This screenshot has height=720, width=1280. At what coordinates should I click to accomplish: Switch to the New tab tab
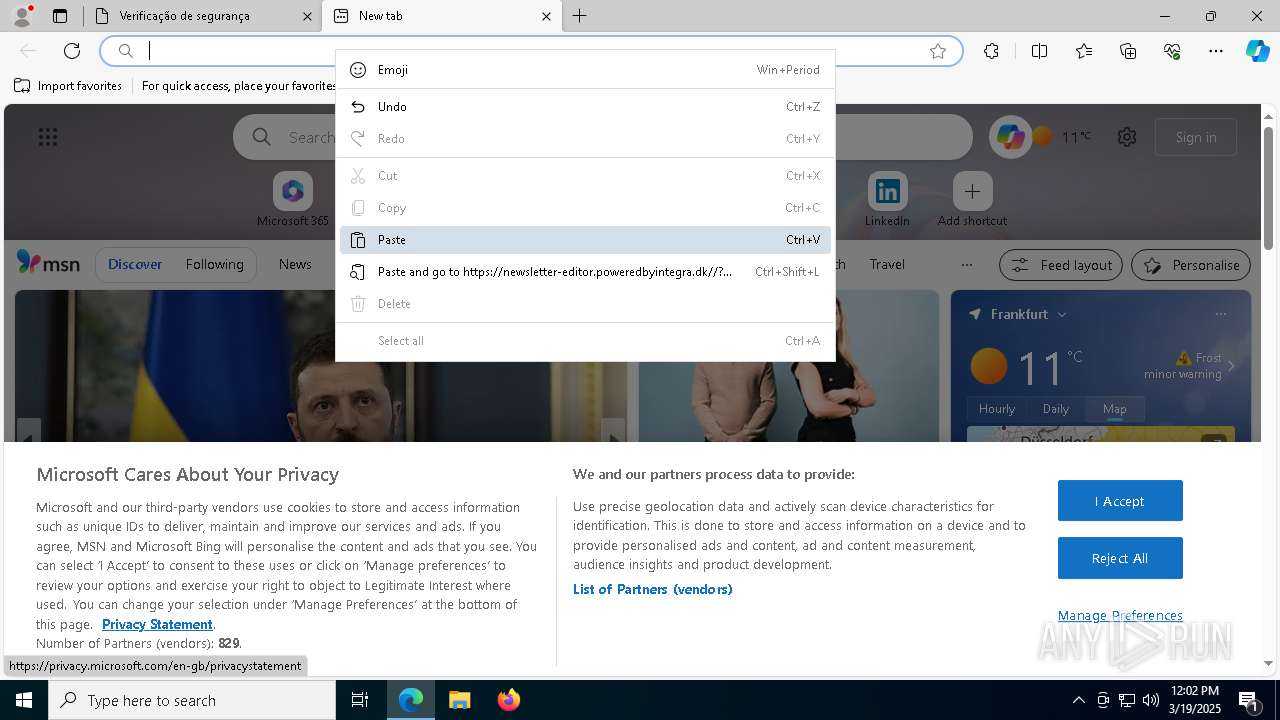441,16
